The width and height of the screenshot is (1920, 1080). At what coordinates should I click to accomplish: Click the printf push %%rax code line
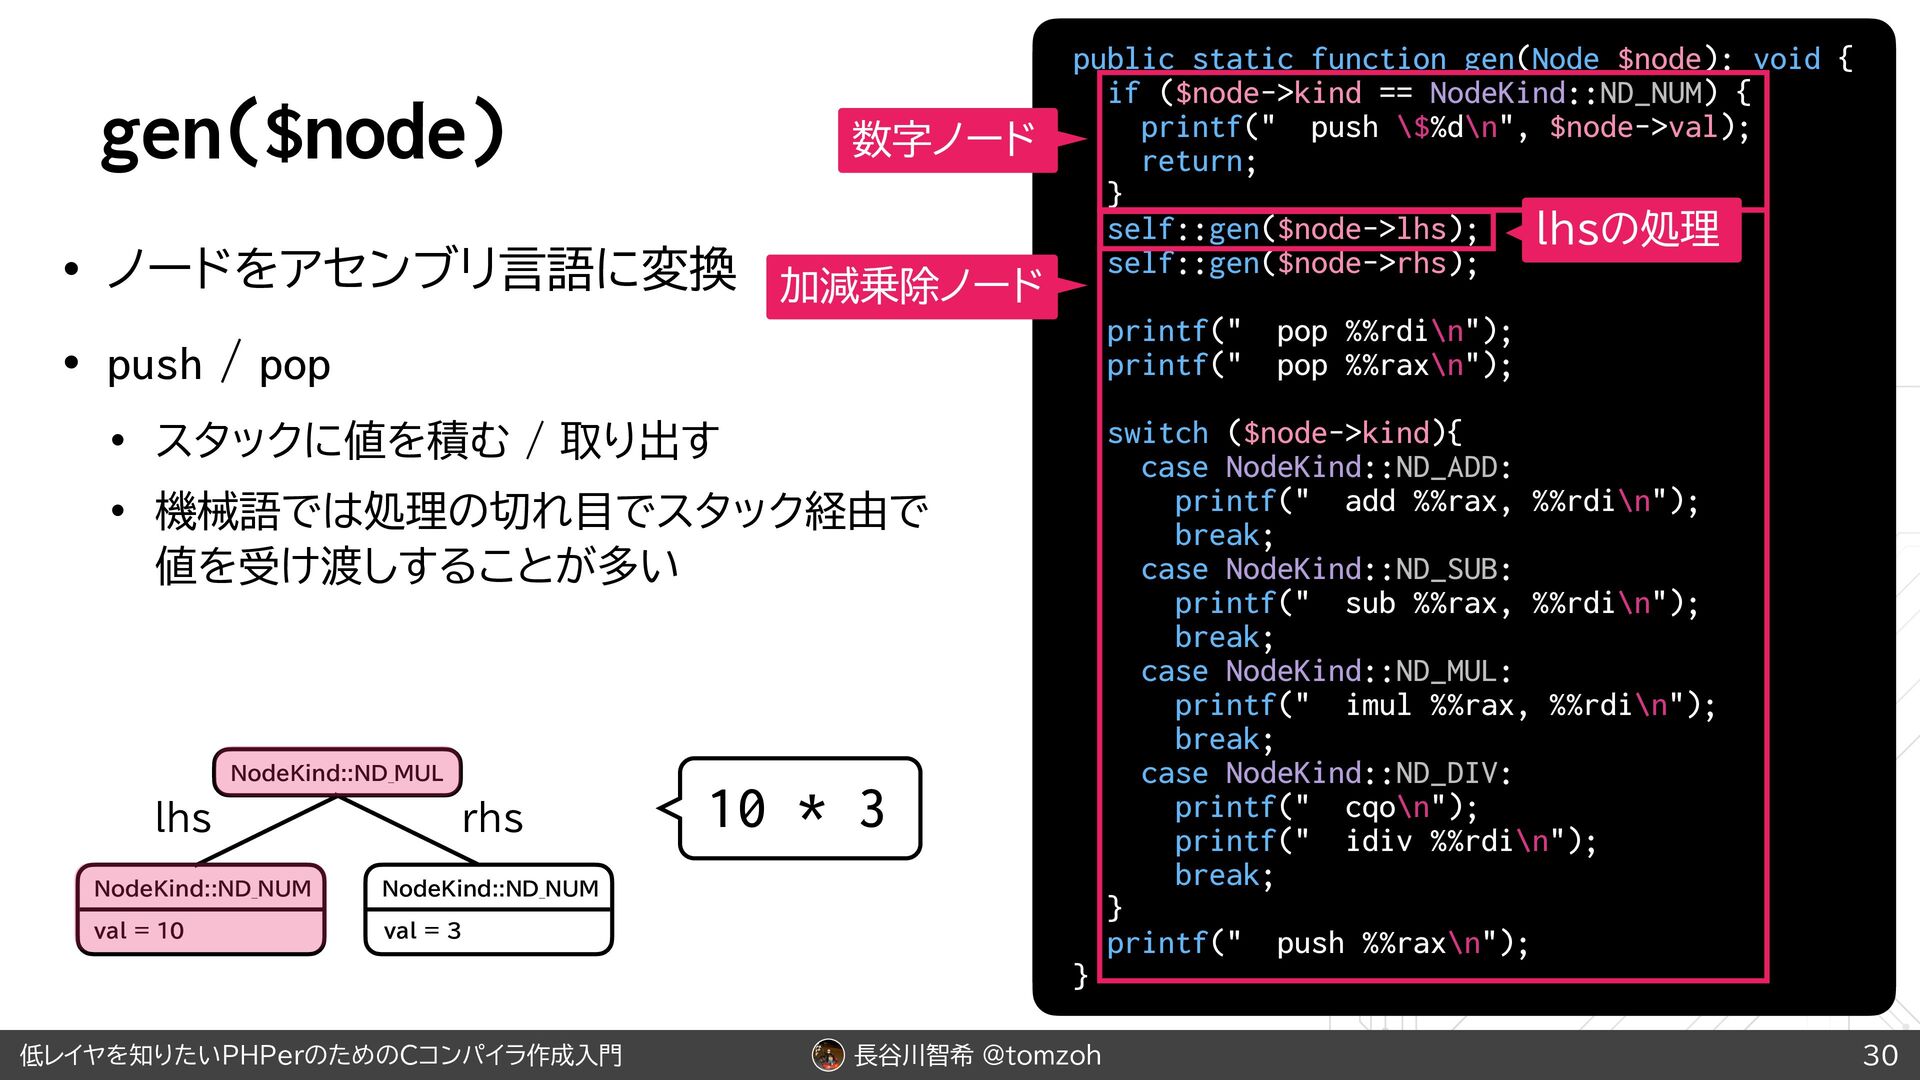tap(1317, 943)
